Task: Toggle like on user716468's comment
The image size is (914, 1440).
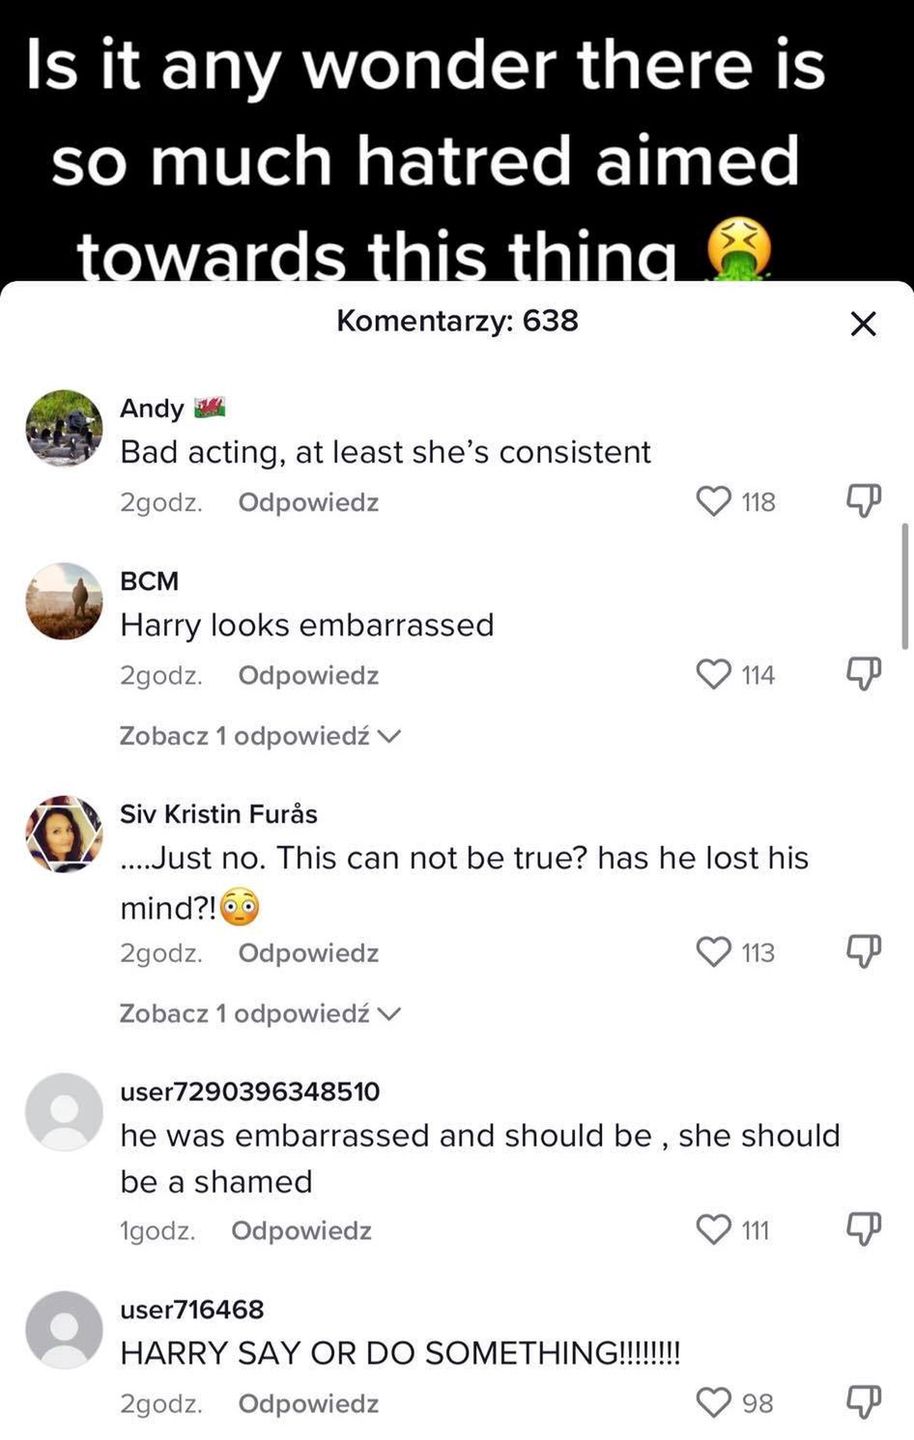Action: coord(714,1403)
